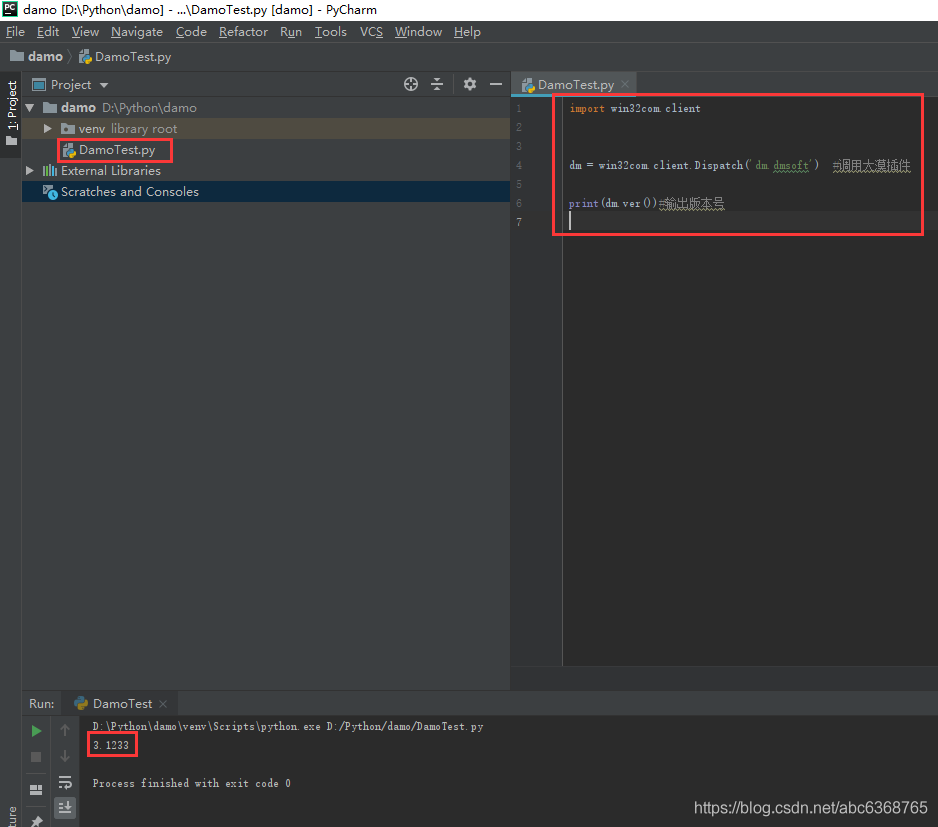Hide the Project tool window with minus icon

pos(496,85)
